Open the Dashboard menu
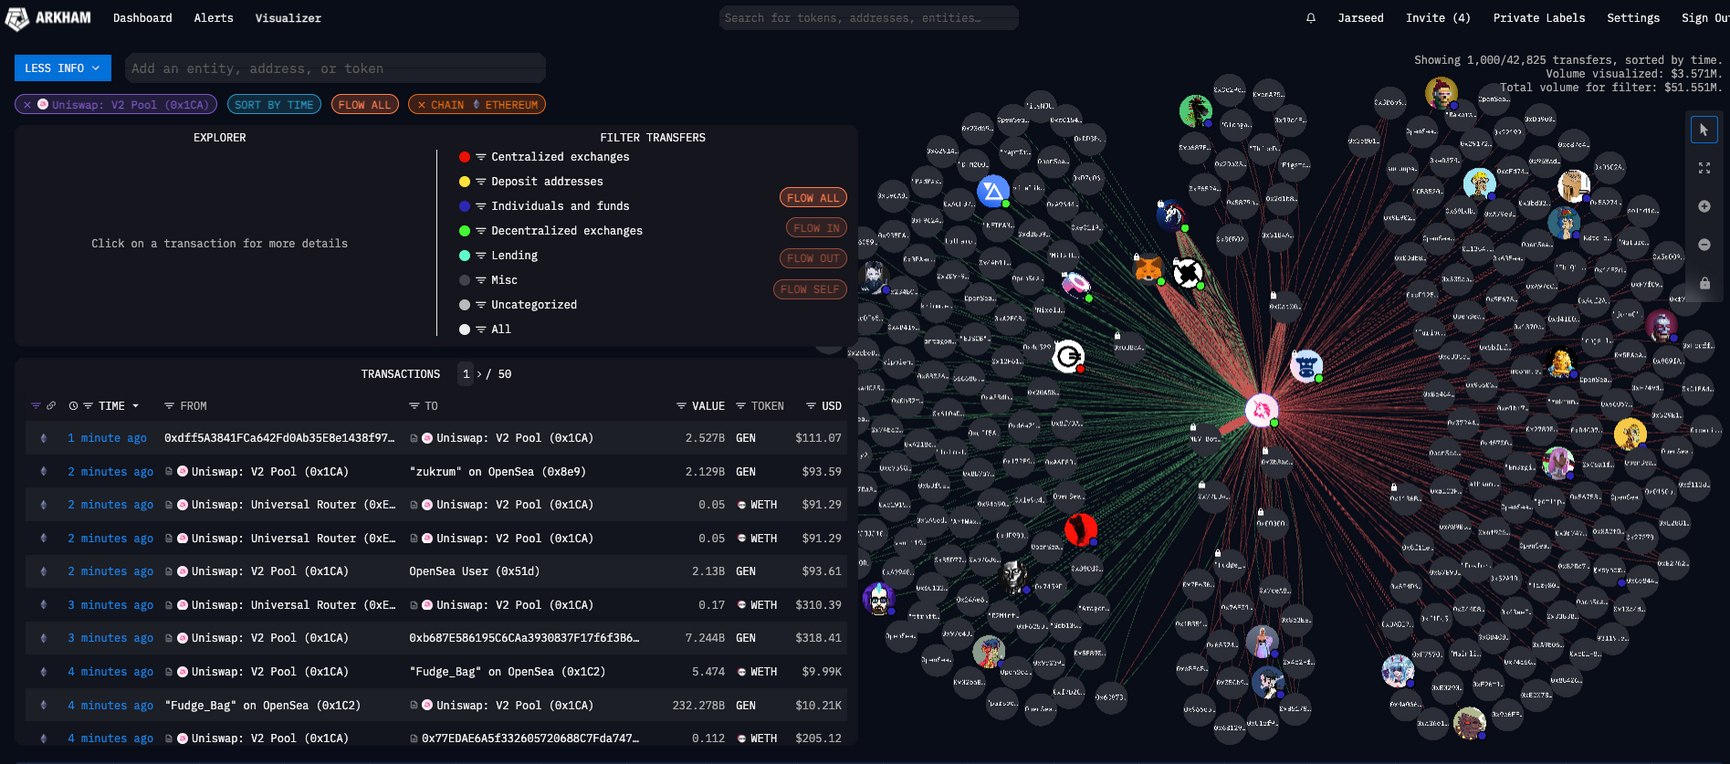Viewport: 1730px width, 764px height. (x=142, y=18)
